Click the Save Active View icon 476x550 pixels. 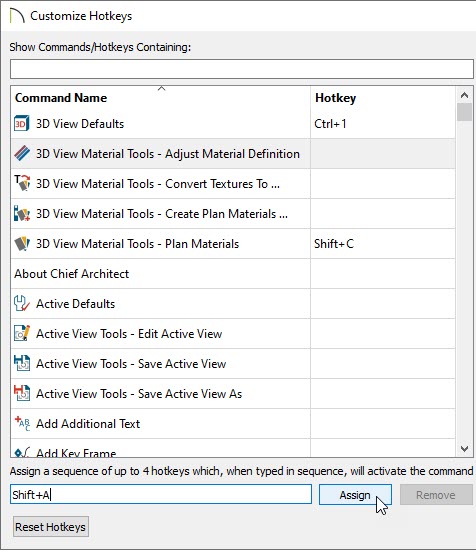point(22,363)
